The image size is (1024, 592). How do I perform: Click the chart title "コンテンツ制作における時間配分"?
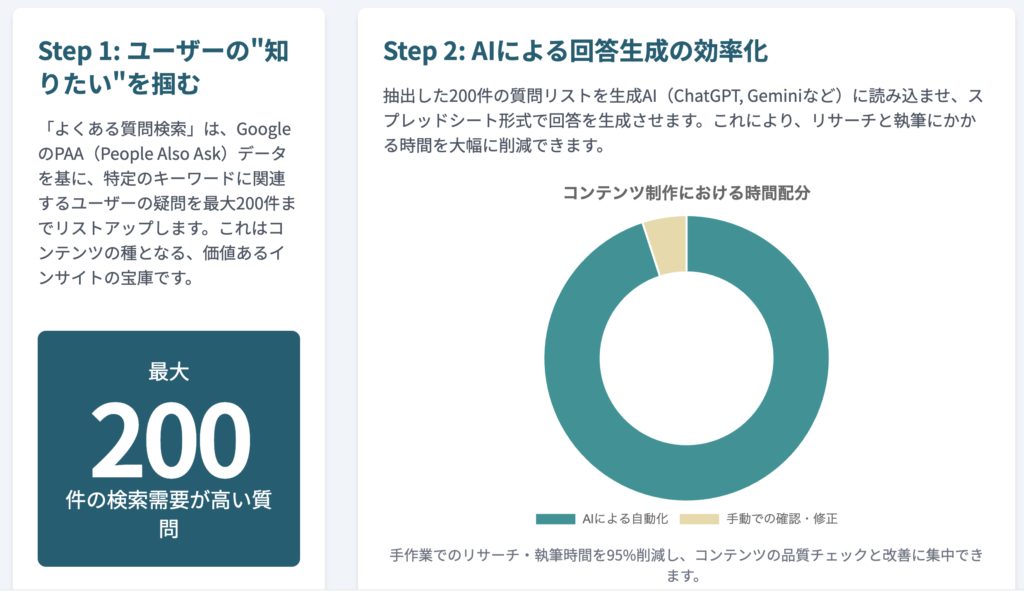686,192
